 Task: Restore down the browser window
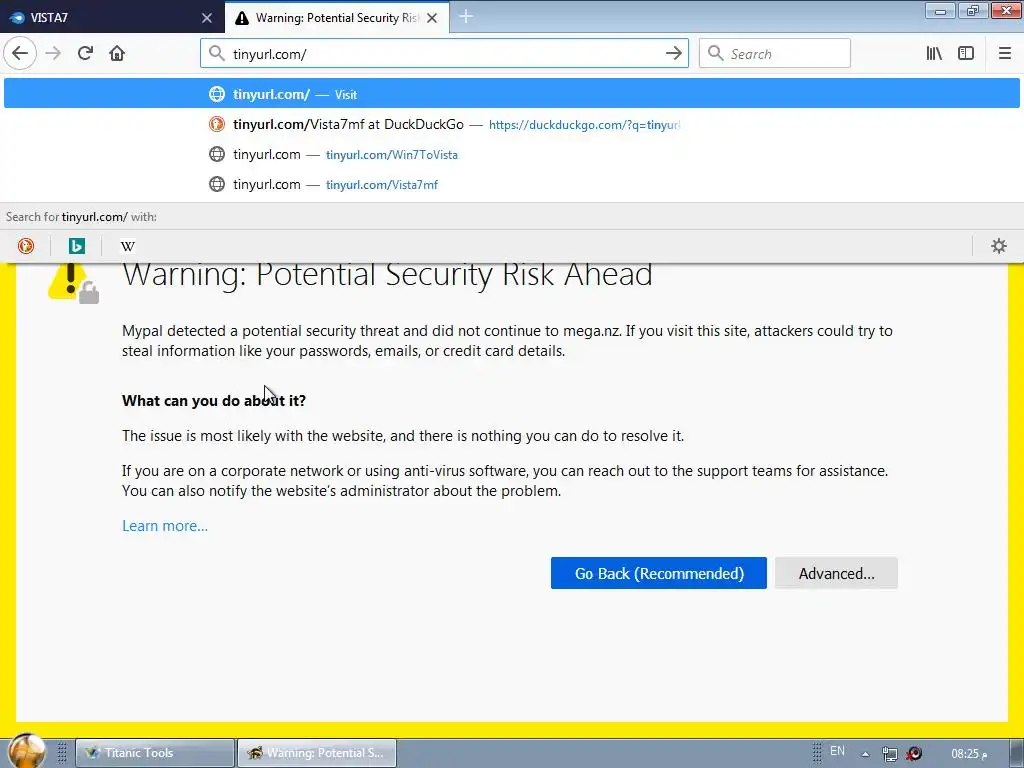[972, 10]
